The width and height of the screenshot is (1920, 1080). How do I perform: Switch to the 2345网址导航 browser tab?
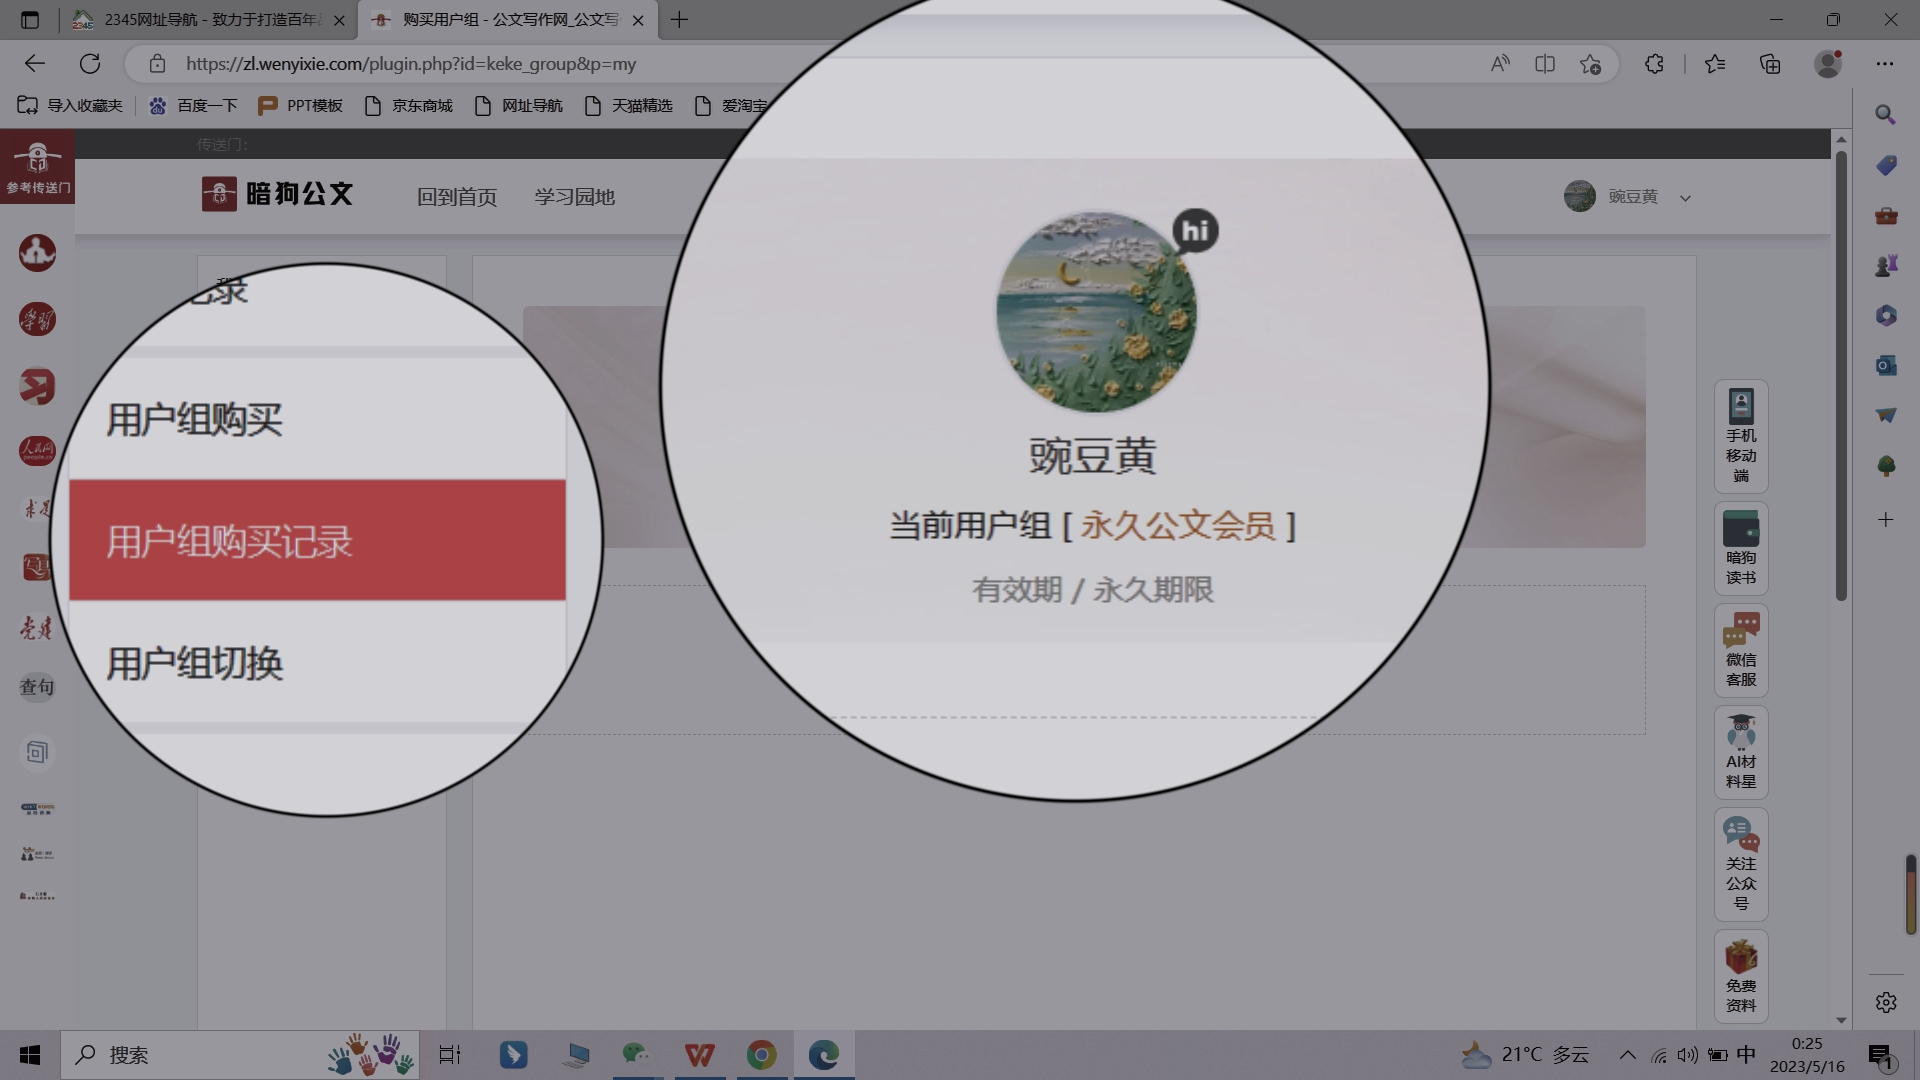(x=208, y=20)
